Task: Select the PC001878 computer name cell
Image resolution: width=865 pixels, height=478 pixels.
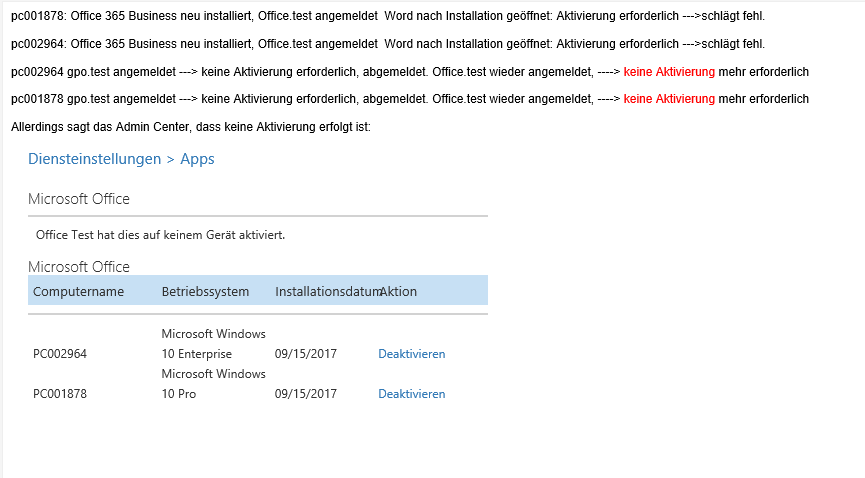Action: 60,394
